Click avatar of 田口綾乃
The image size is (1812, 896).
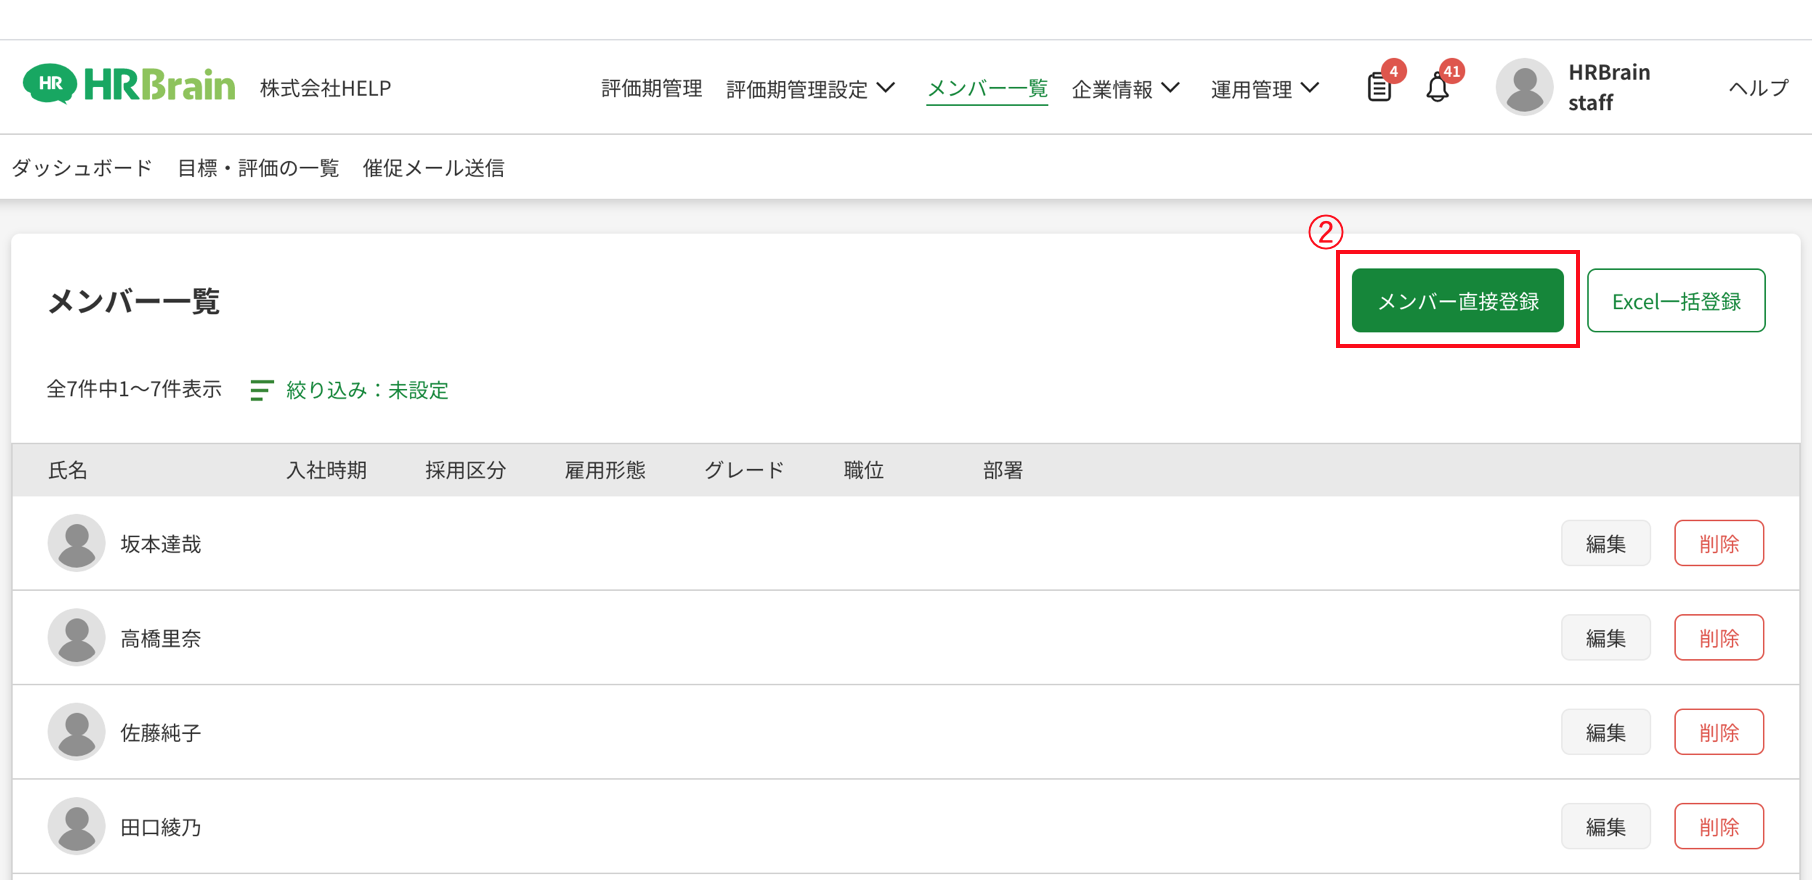(76, 826)
